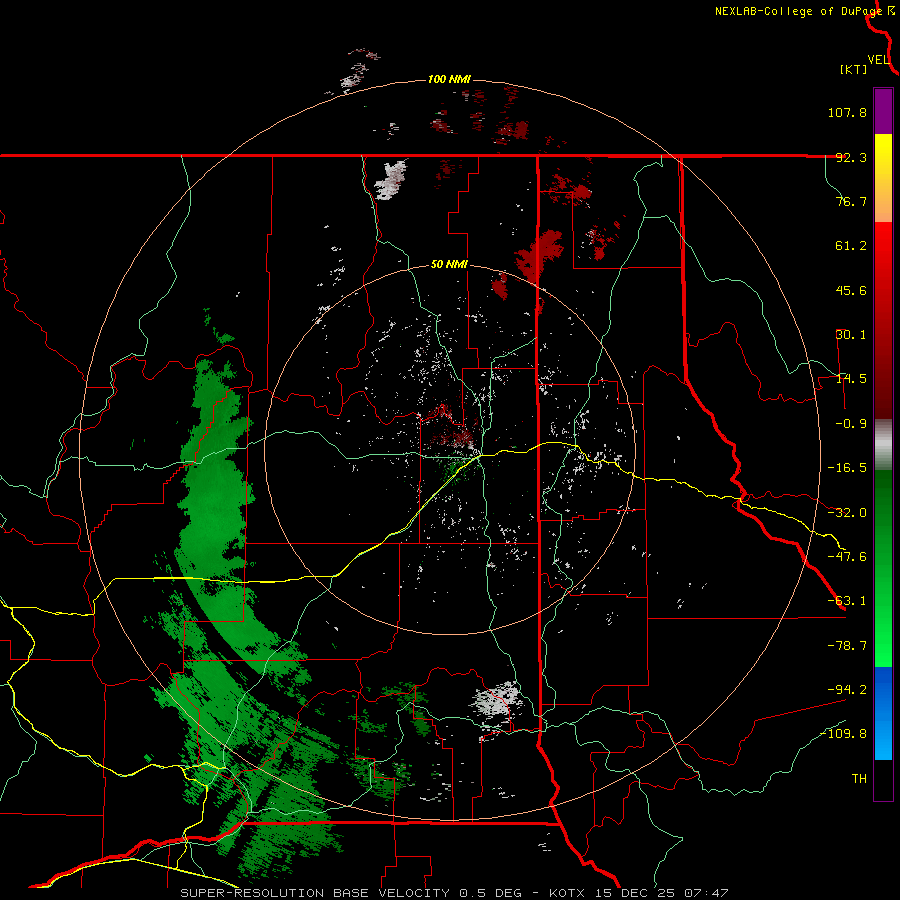Click the 100 NMI range ring label
The width and height of the screenshot is (900, 900).
tap(449, 79)
